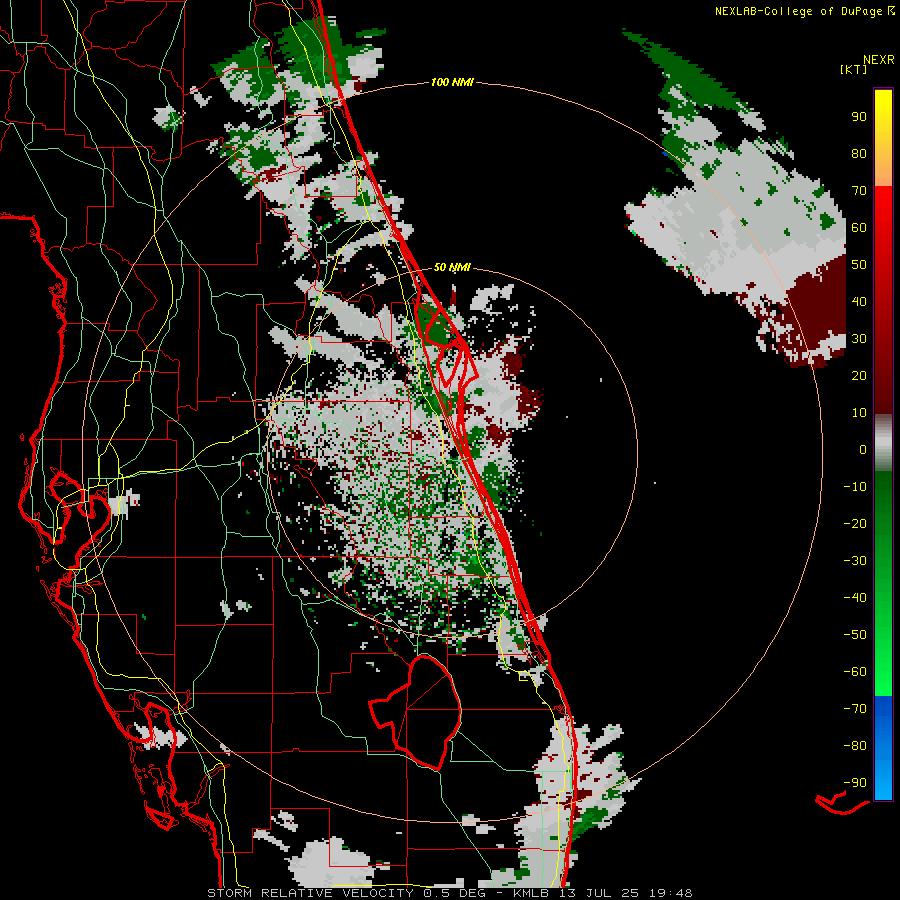
Task: Click the -80 value on velocity scale
Action: tap(855, 746)
